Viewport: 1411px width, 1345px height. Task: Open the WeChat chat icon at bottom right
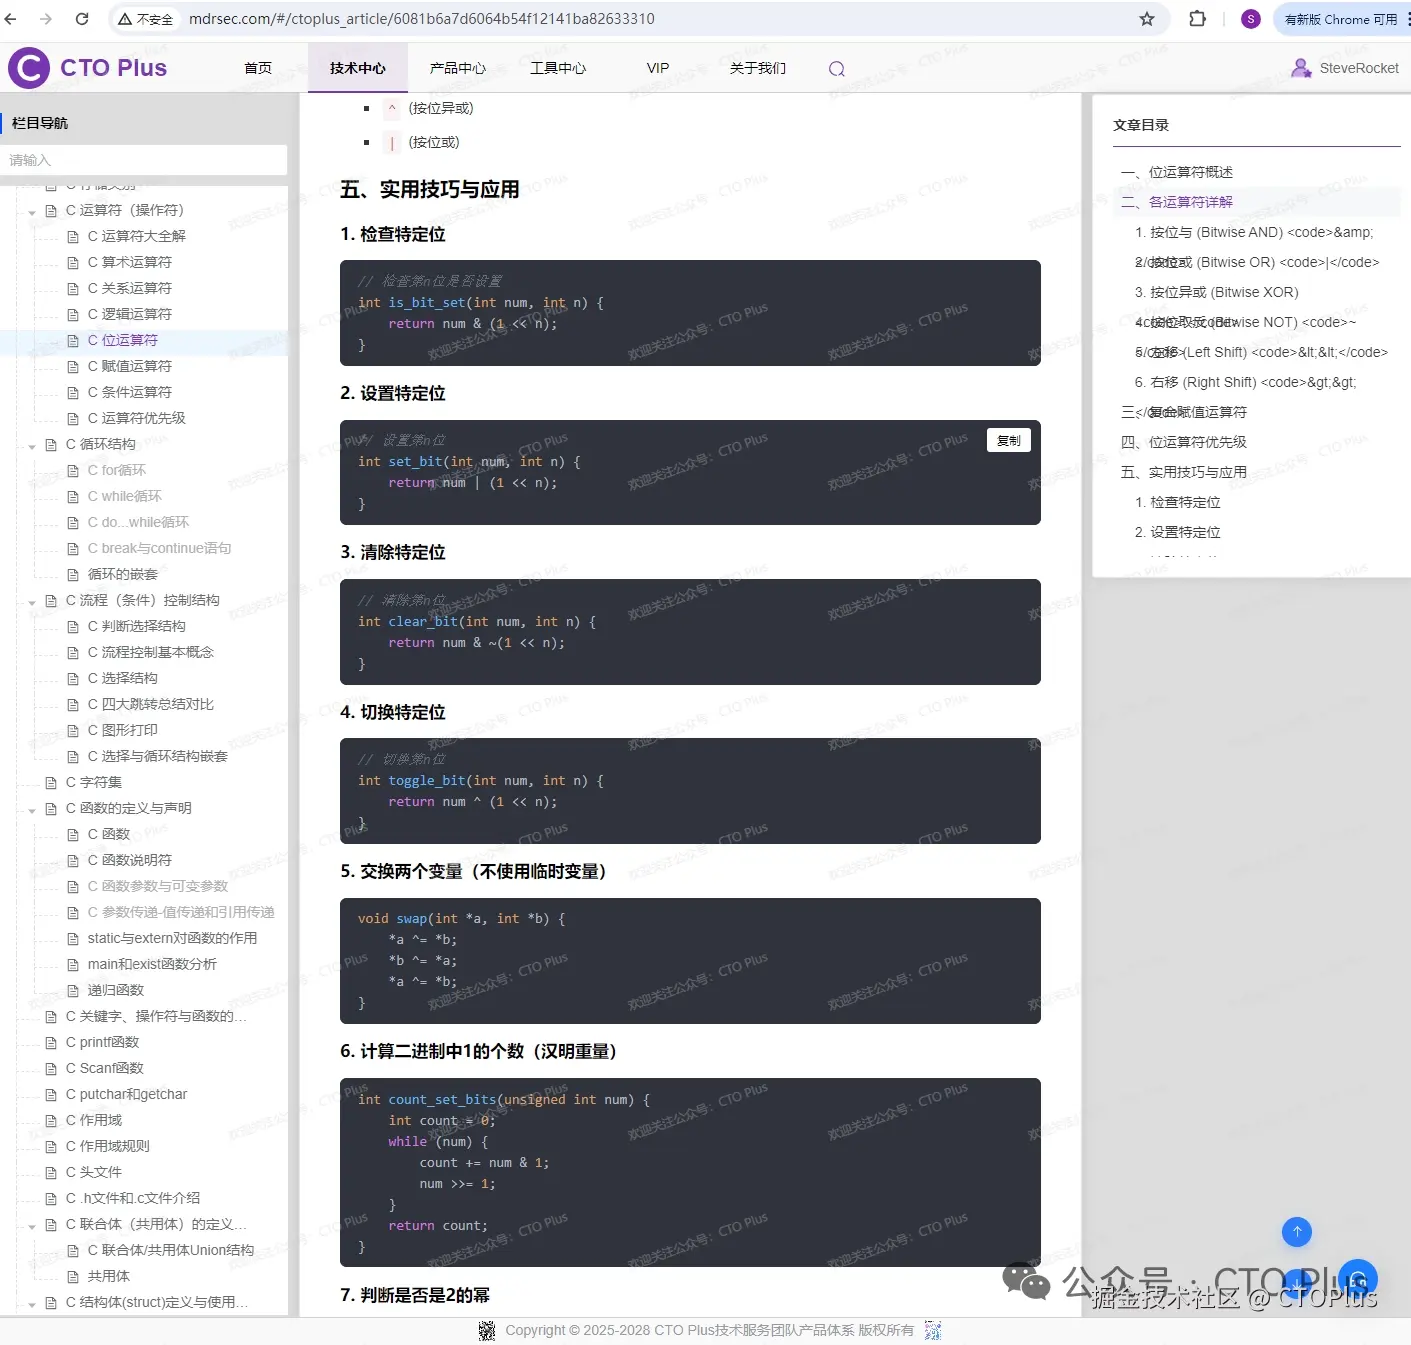coord(1357,1279)
